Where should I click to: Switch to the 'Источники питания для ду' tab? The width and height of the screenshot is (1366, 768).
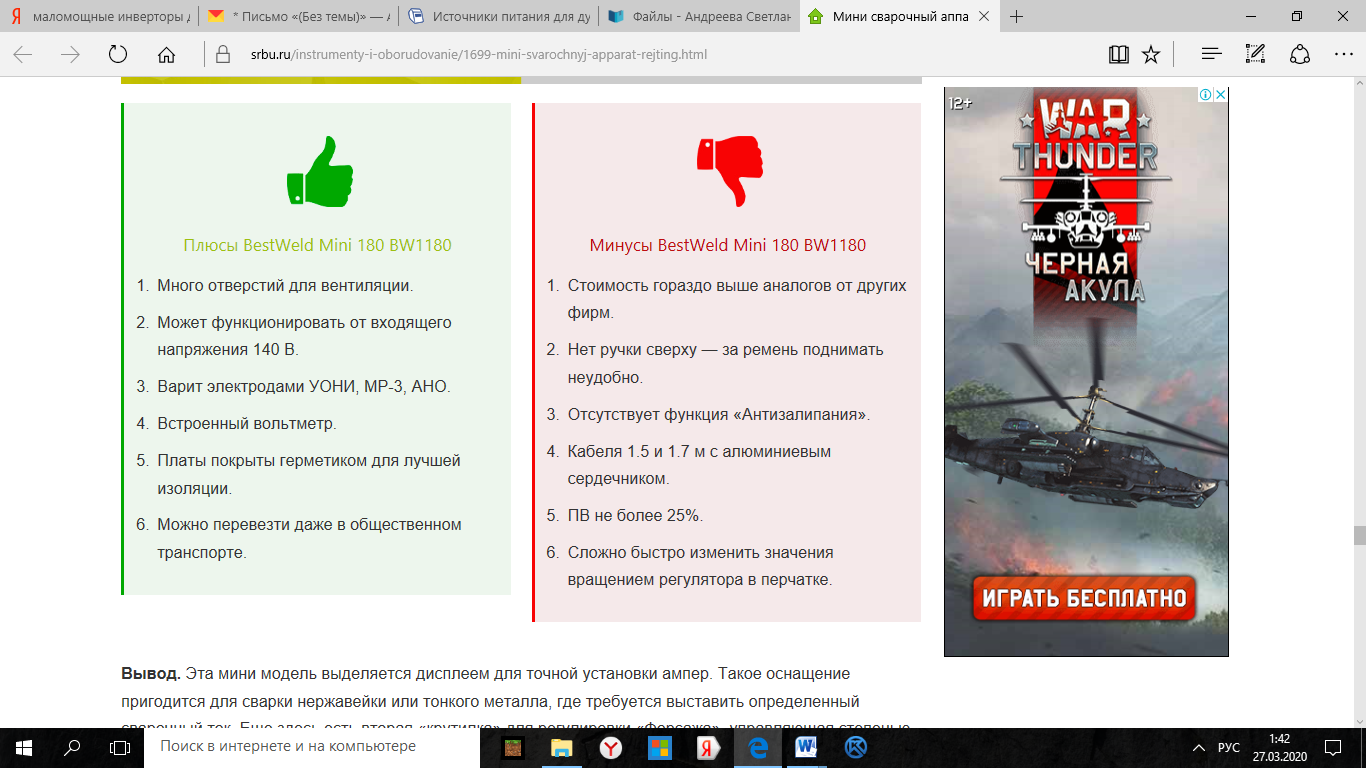(x=498, y=16)
